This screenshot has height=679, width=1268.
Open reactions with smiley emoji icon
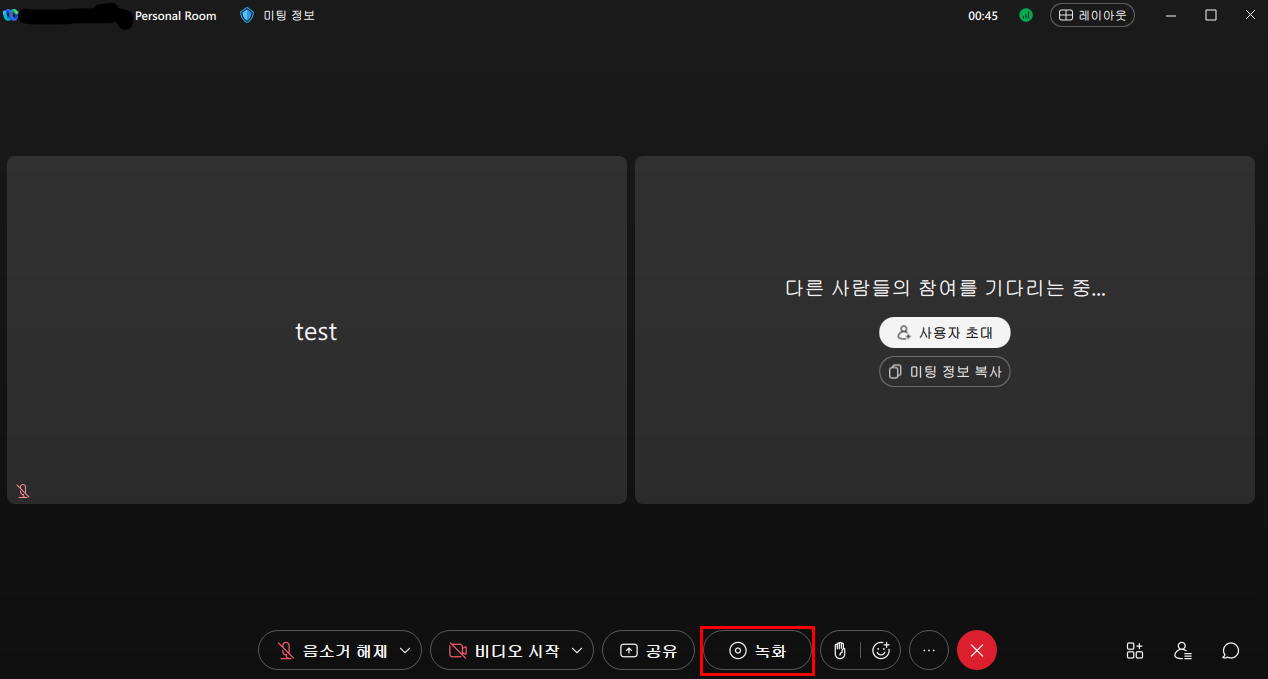tap(881, 650)
